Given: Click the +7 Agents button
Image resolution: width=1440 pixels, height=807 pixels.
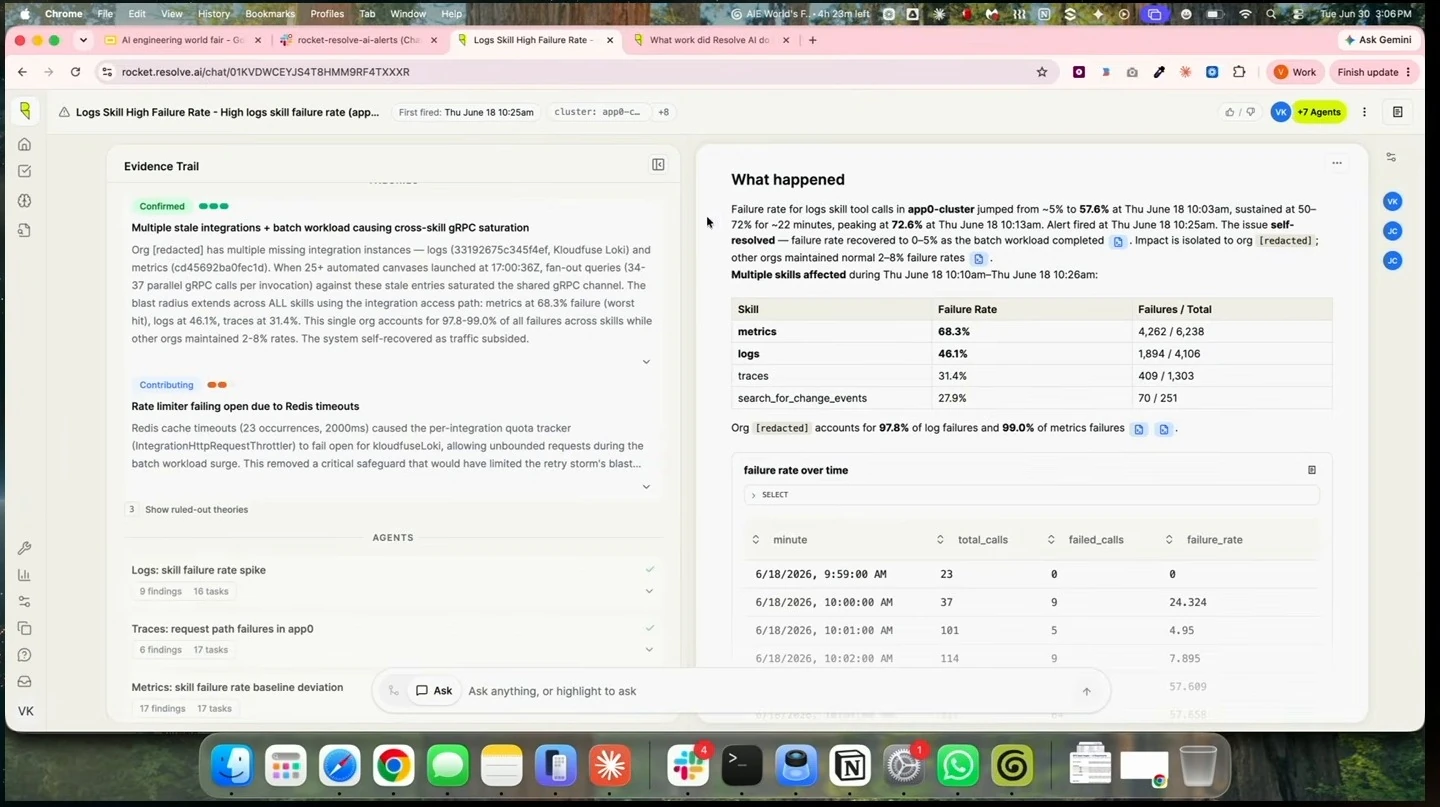Looking at the screenshot, I should click(x=1319, y=112).
